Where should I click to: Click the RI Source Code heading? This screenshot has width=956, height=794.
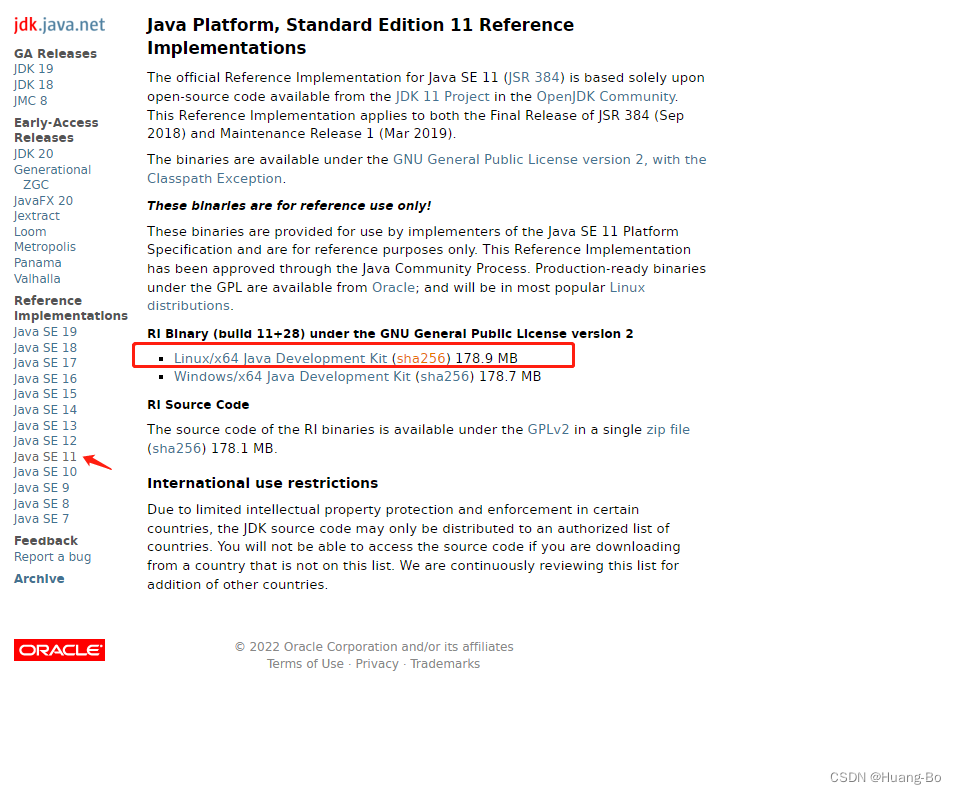point(198,405)
